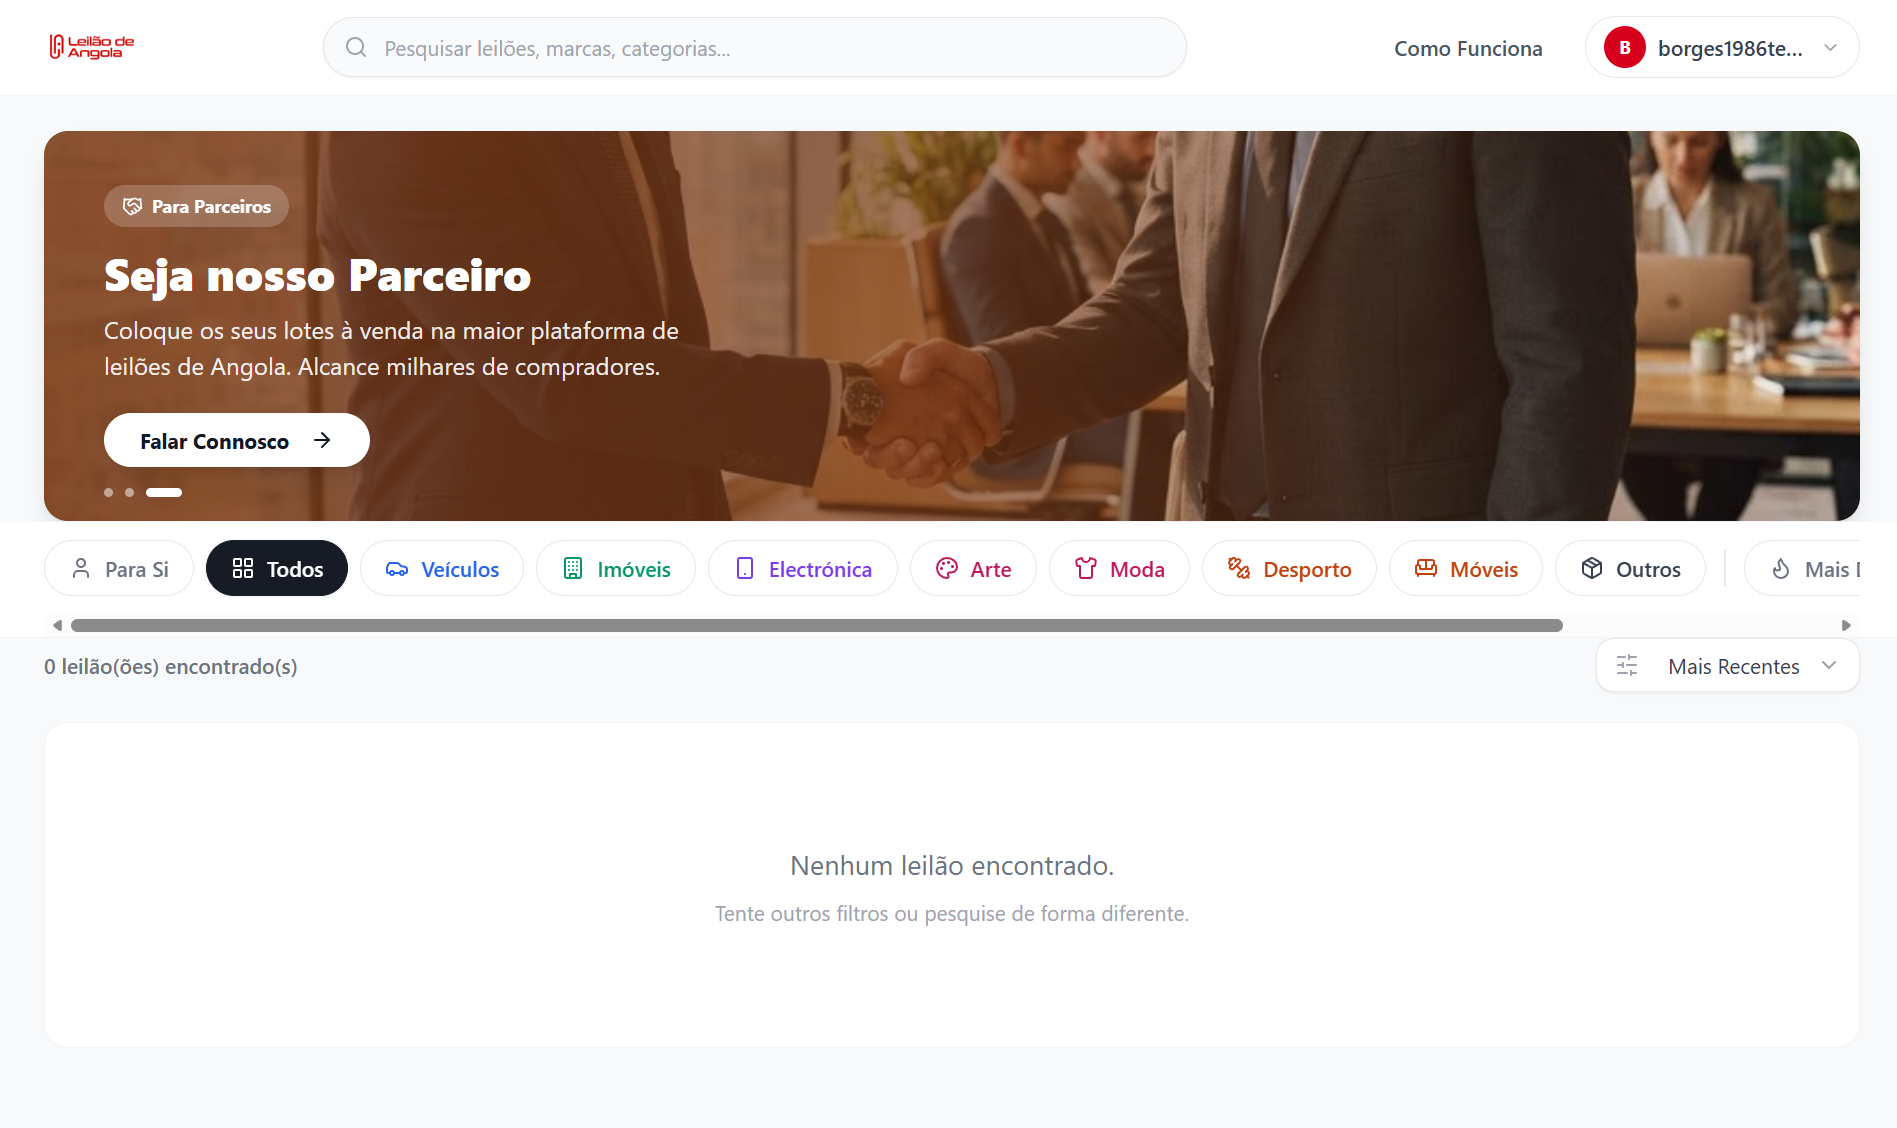Click the filter sliders icon in the sort control
The width and height of the screenshot is (1897, 1128).
tap(1627, 666)
